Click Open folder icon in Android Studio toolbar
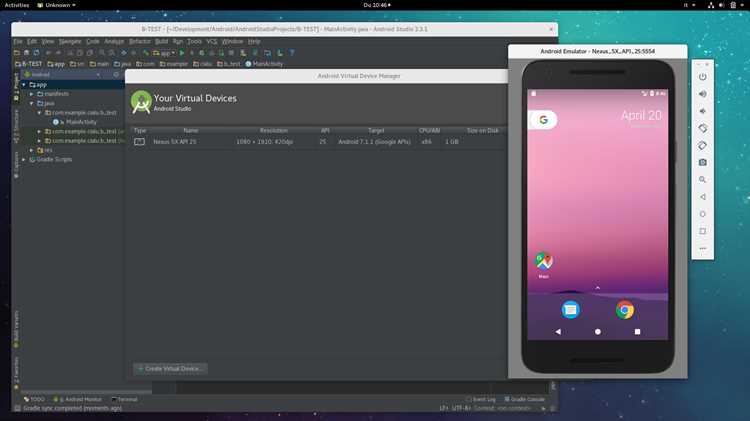The image size is (750, 421). click(17, 53)
